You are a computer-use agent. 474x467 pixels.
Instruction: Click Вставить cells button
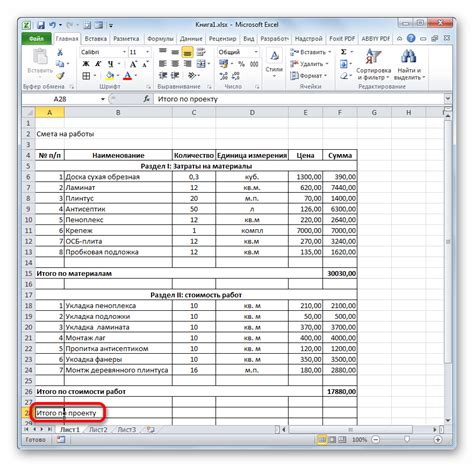click(310, 52)
